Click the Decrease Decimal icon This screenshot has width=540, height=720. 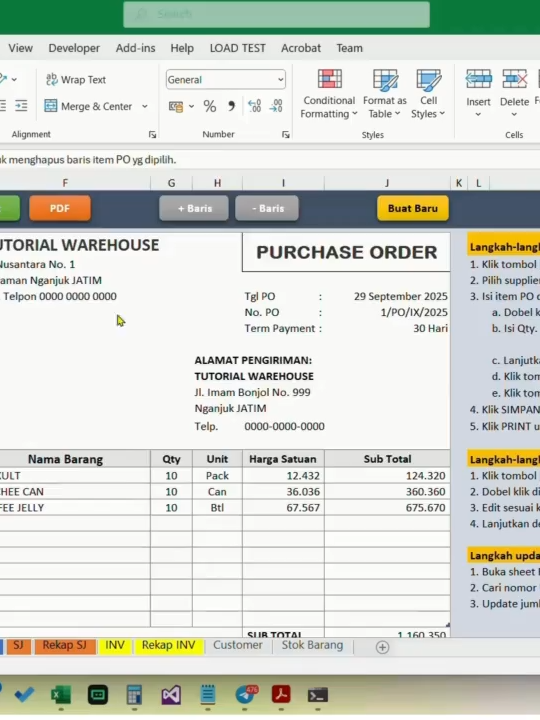coord(276,107)
